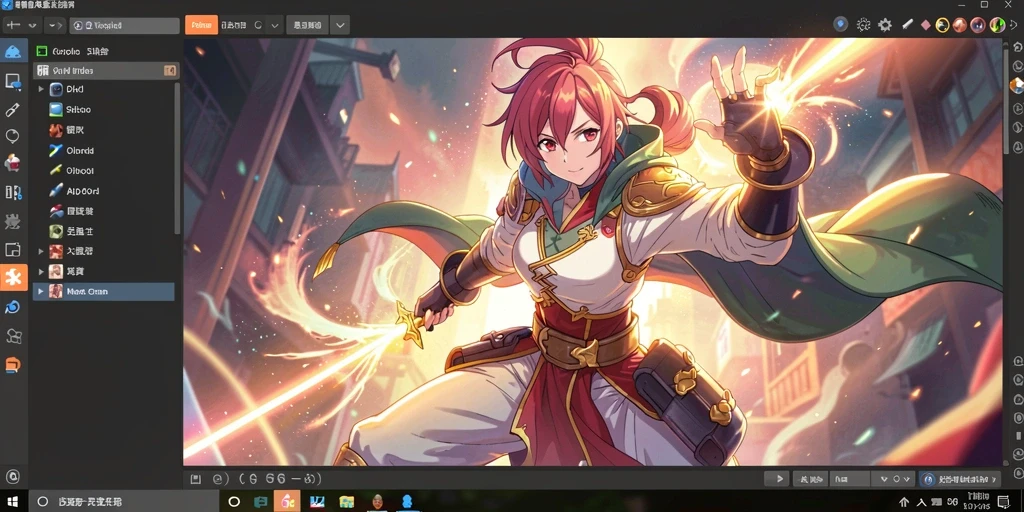This screenshot has width=1024, height=512.
Task: Click the search input field in top toolbar
Action: pyautogui.click(x=124, y=25)
